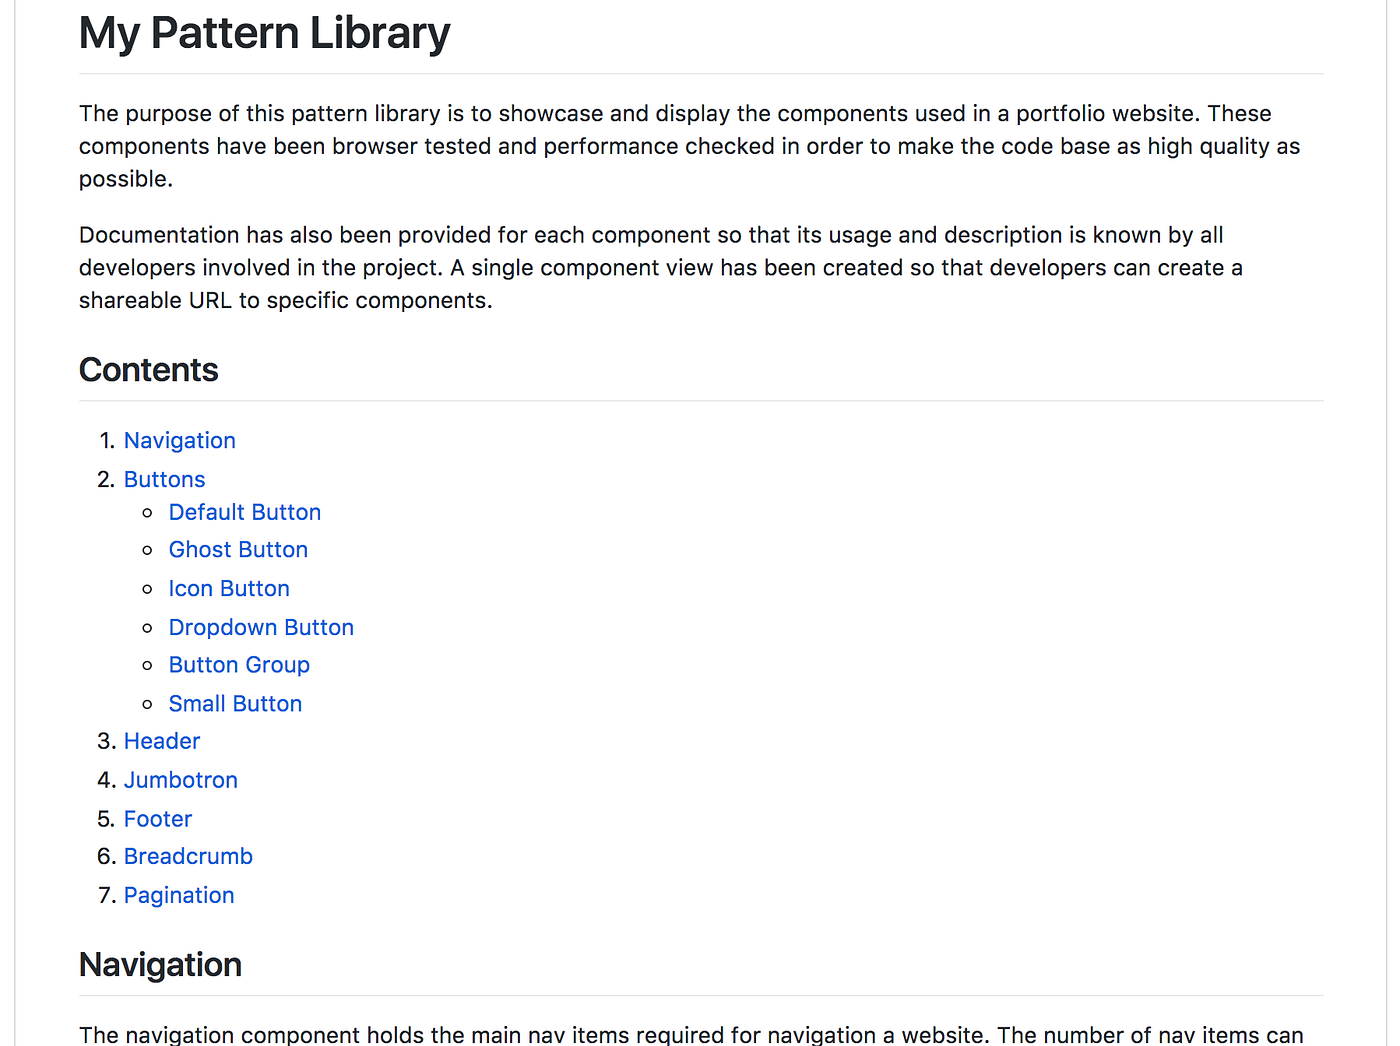Click the Navigation section heading near page bottom
Viewport: 1400px width, 1046px height.
coord(160,964)
